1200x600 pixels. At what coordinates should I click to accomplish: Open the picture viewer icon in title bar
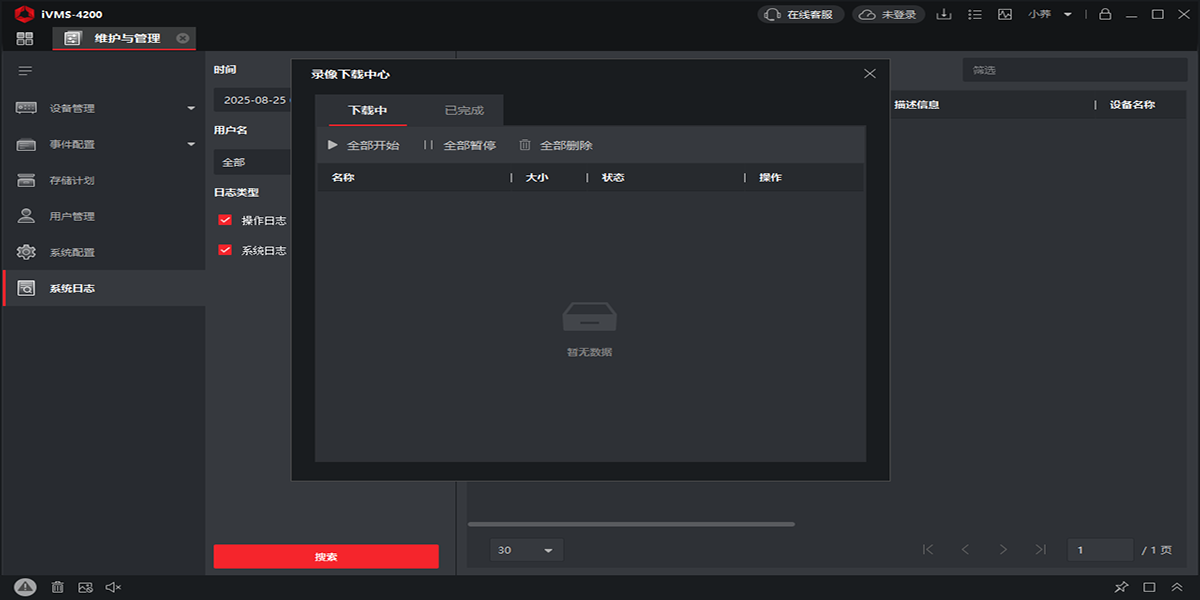(1005, 15)
